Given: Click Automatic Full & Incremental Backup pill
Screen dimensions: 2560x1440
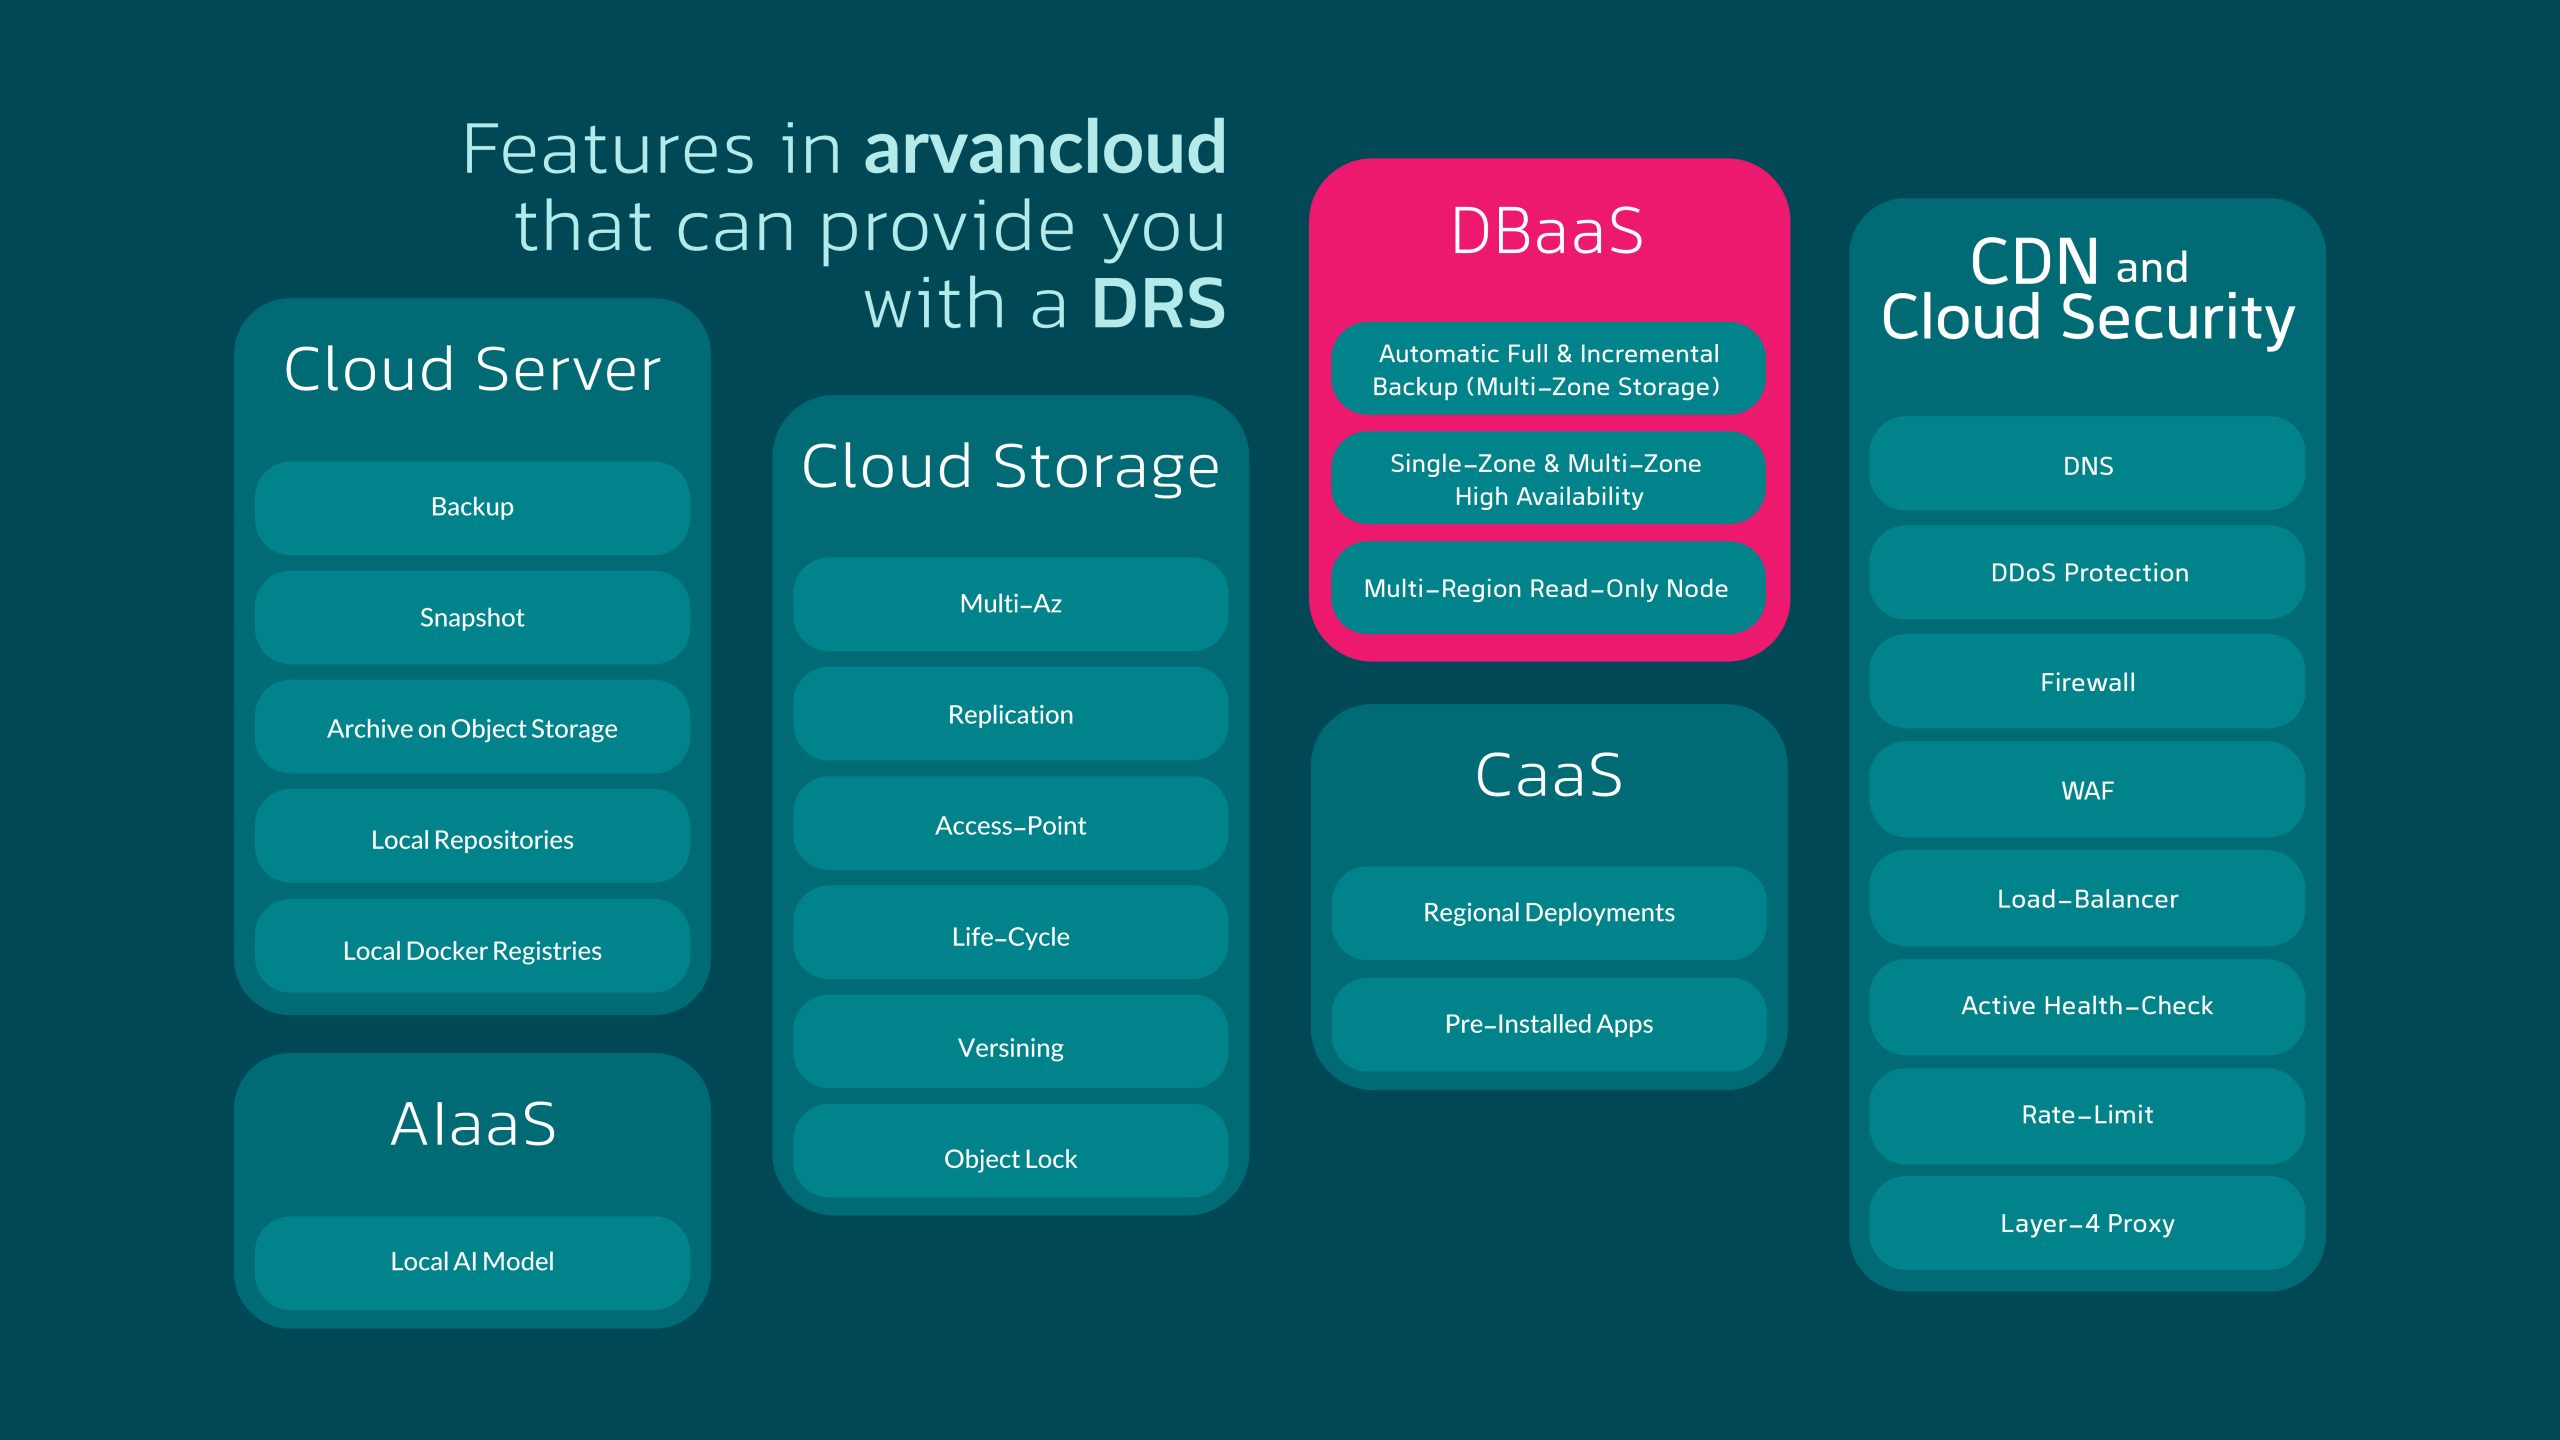Looking at the screenshot, I should tap(1547, 369).
